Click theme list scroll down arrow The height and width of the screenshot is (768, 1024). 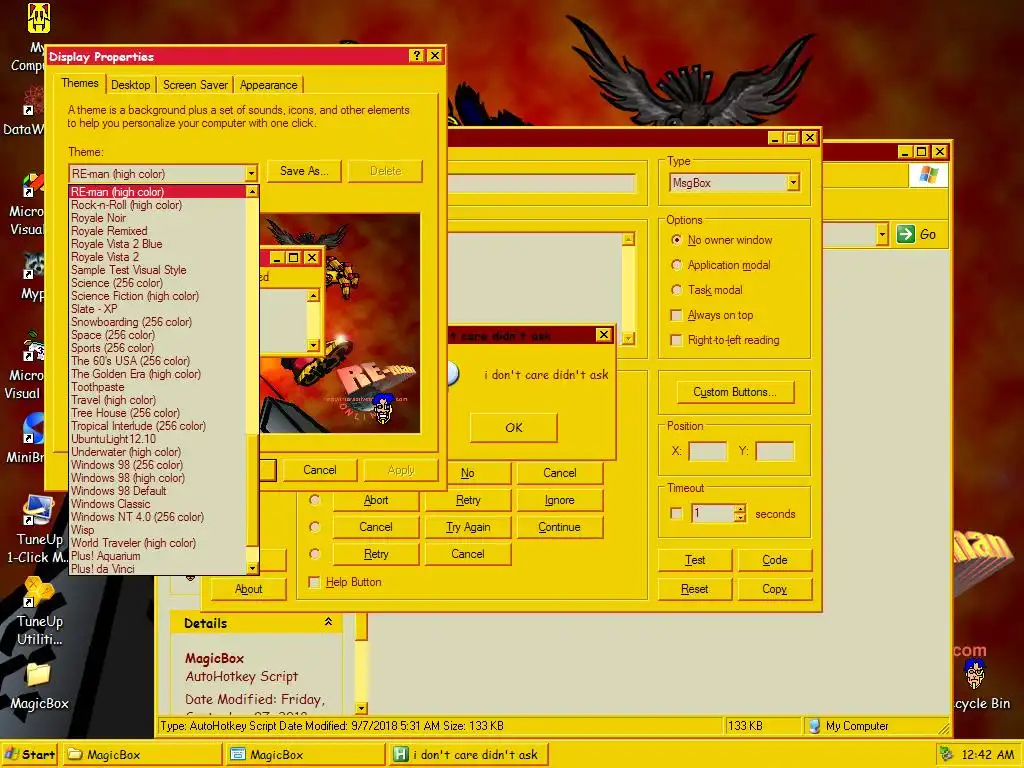(252, 569)
